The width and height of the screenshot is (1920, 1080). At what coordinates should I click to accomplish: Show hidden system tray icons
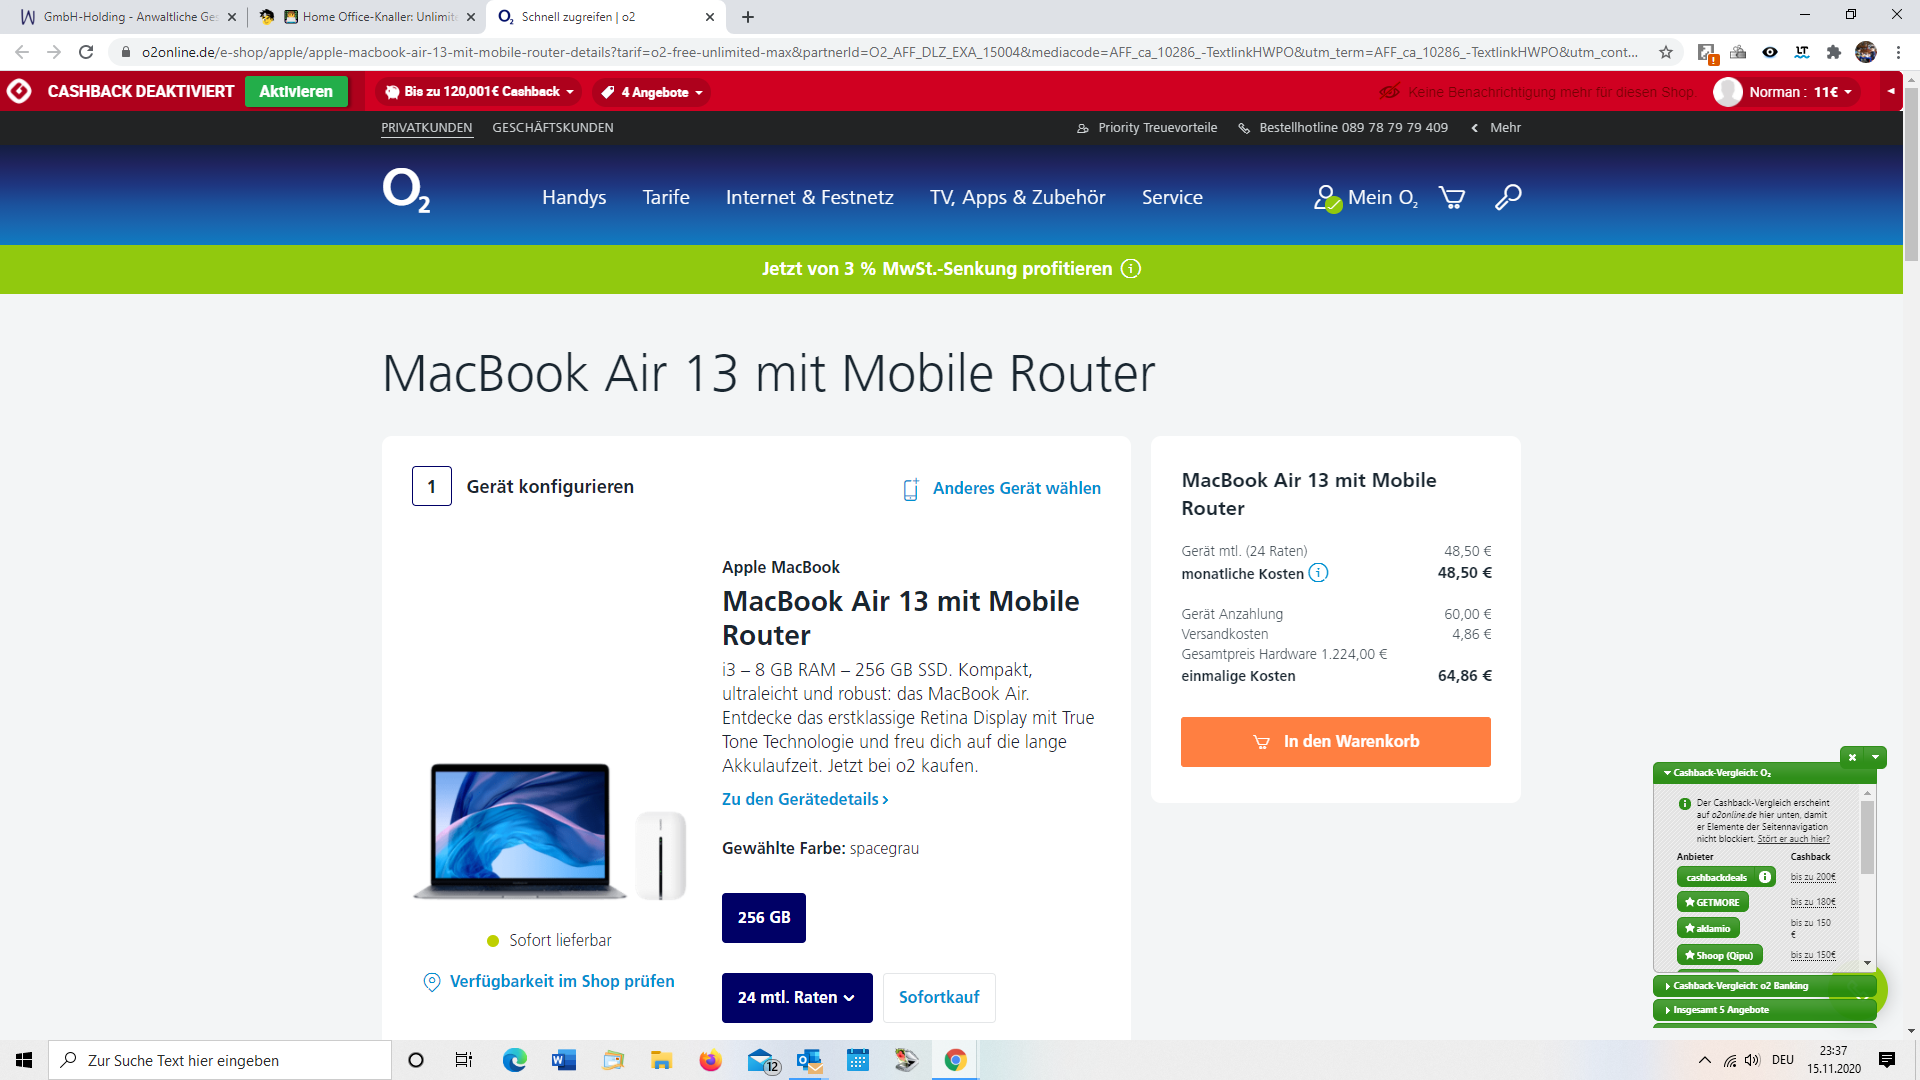(1704, 1060)
